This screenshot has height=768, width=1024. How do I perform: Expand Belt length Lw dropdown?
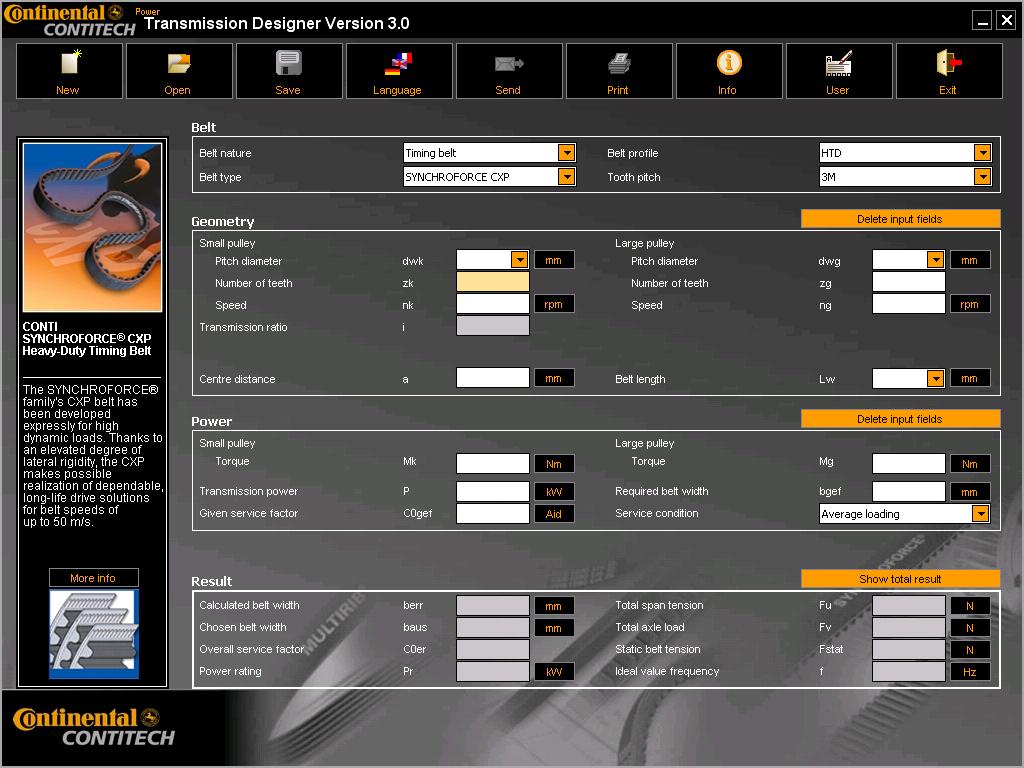coord(935,378)
